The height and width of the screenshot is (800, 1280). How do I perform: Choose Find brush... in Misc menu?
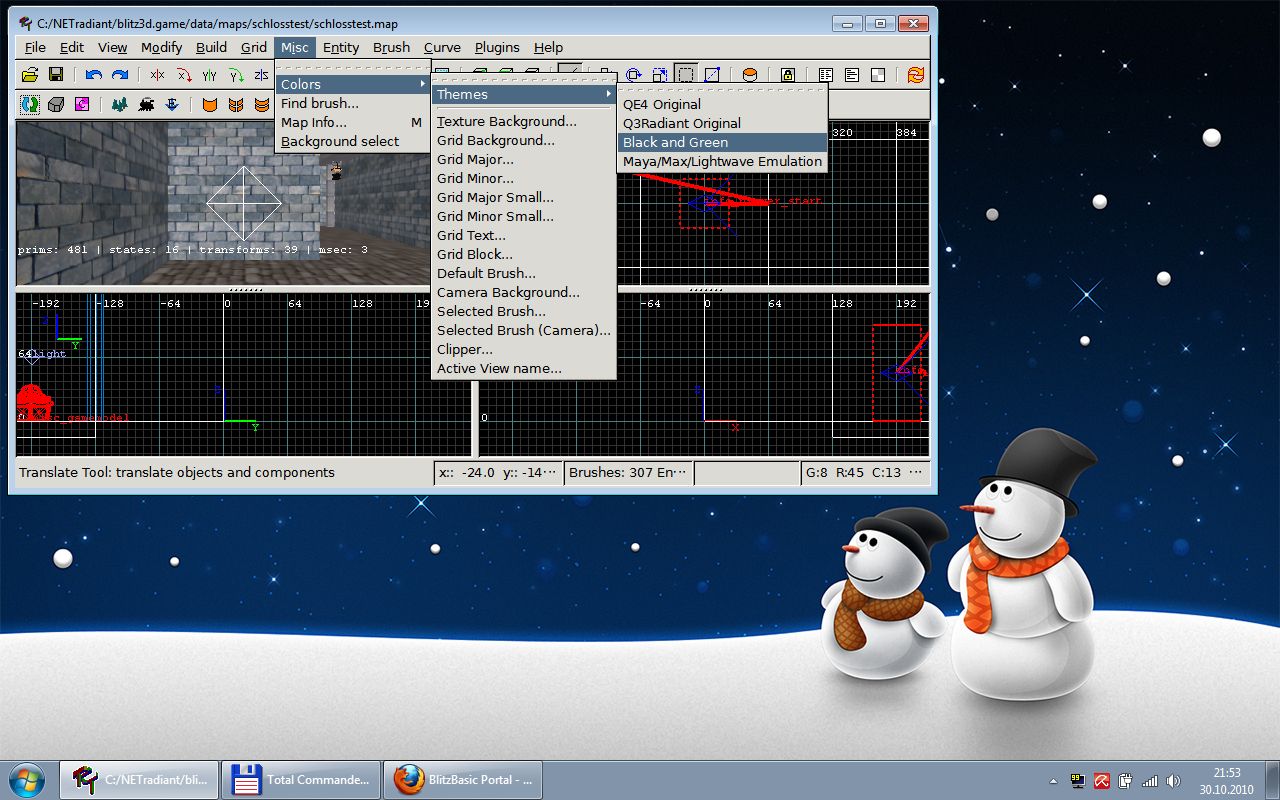352,103
